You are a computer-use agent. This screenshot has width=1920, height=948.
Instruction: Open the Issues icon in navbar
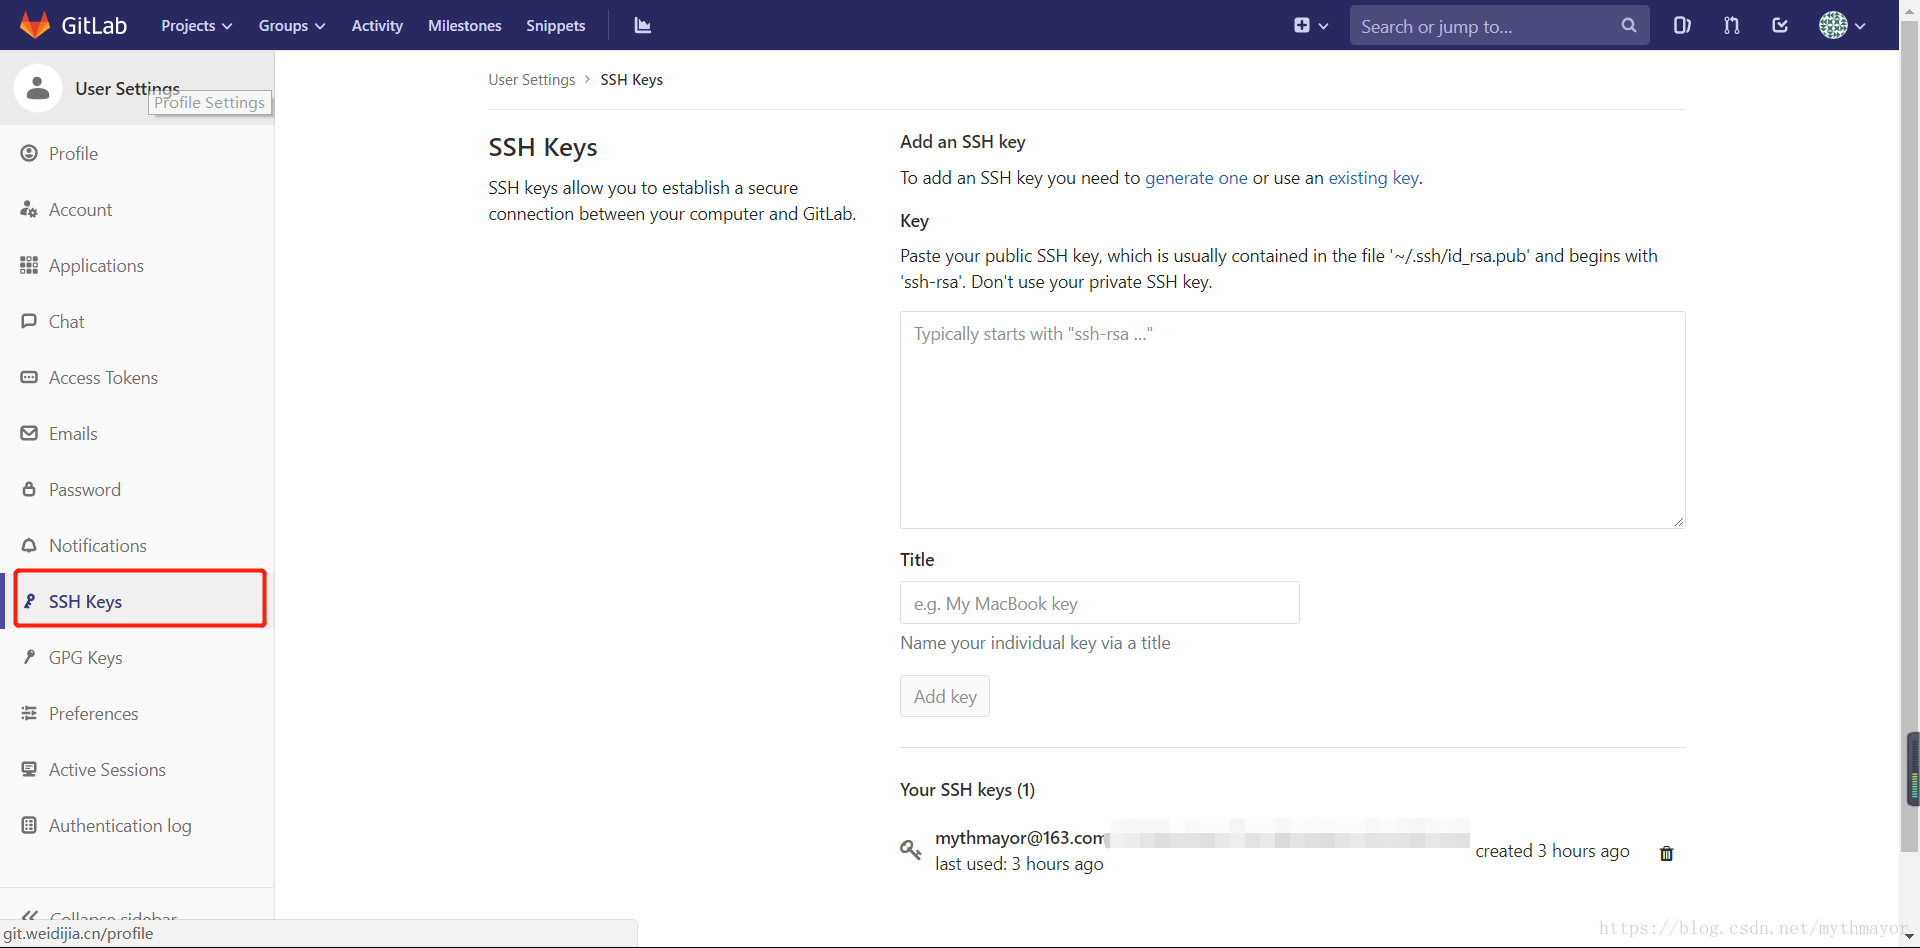pyautogui.click(x=1682, y=25)
